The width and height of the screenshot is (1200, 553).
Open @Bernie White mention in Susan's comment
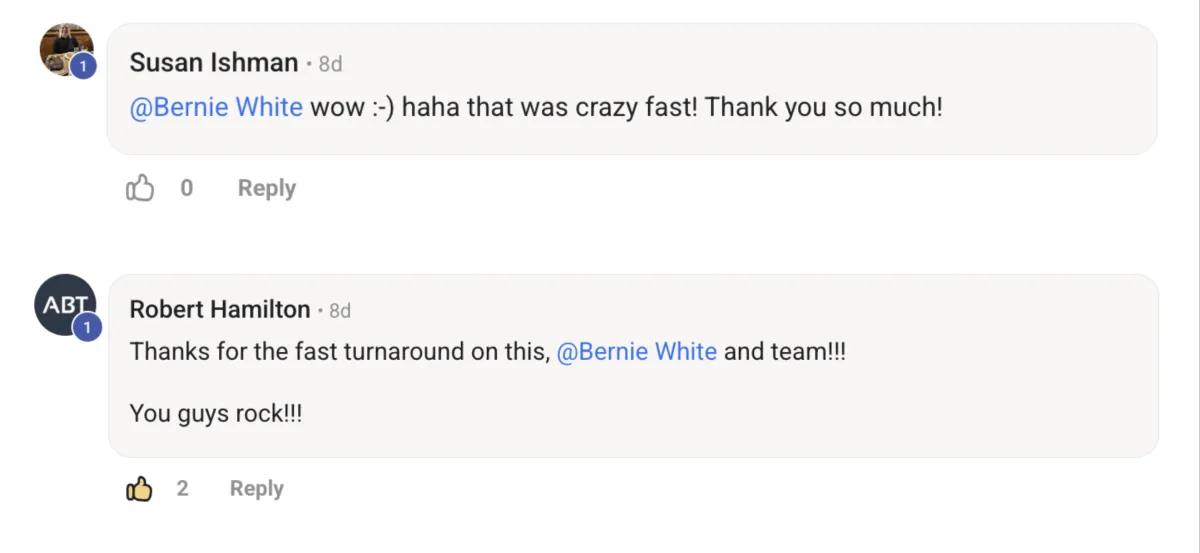216,107
